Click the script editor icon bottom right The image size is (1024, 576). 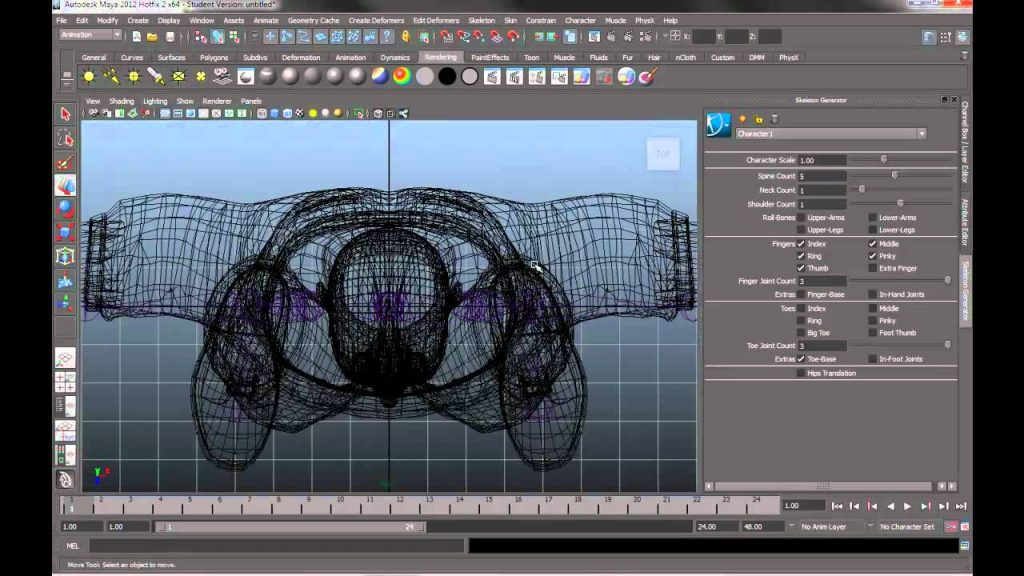(x=965, y=545)
